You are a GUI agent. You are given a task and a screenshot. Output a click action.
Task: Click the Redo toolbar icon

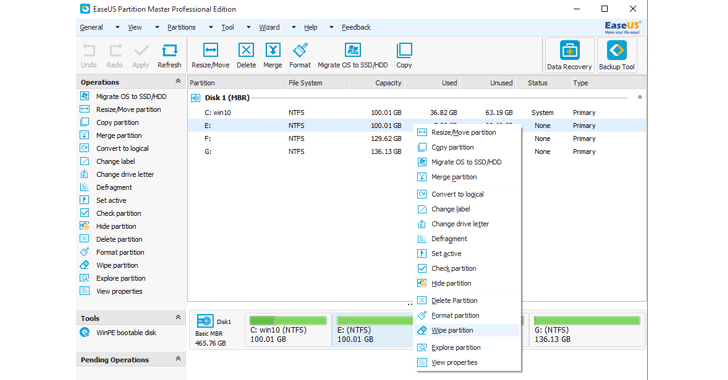[x=115, y=56]
